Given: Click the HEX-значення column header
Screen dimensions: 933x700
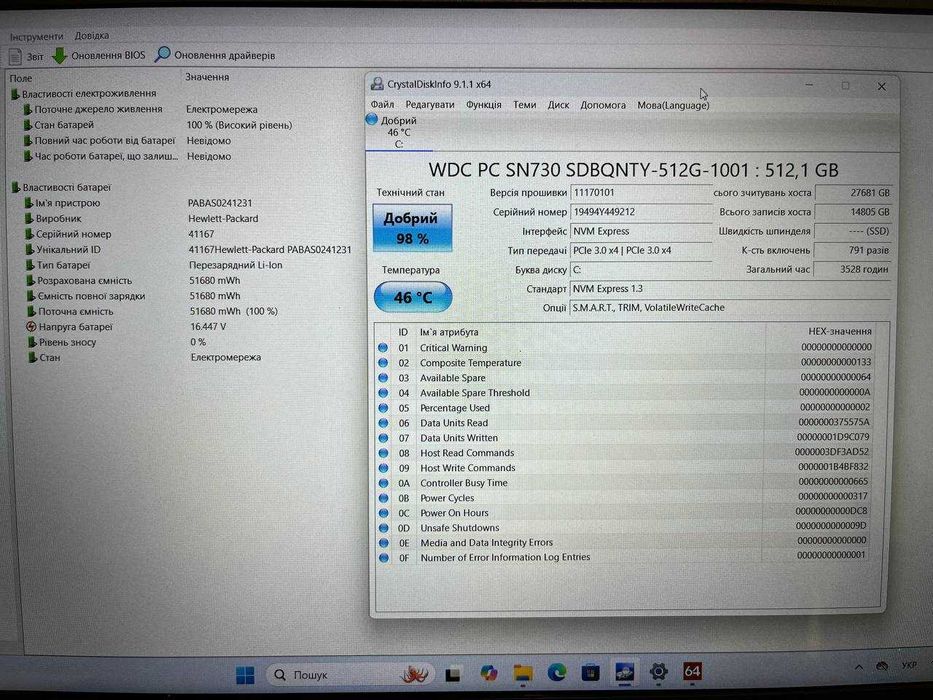Looking at the screenshot, I should click(x=840, y=332).
